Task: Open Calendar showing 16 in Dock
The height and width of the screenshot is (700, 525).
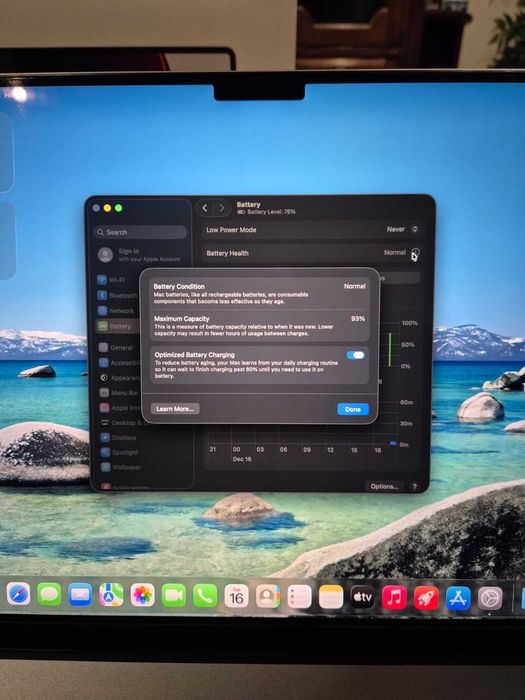Action: point(236,596)
